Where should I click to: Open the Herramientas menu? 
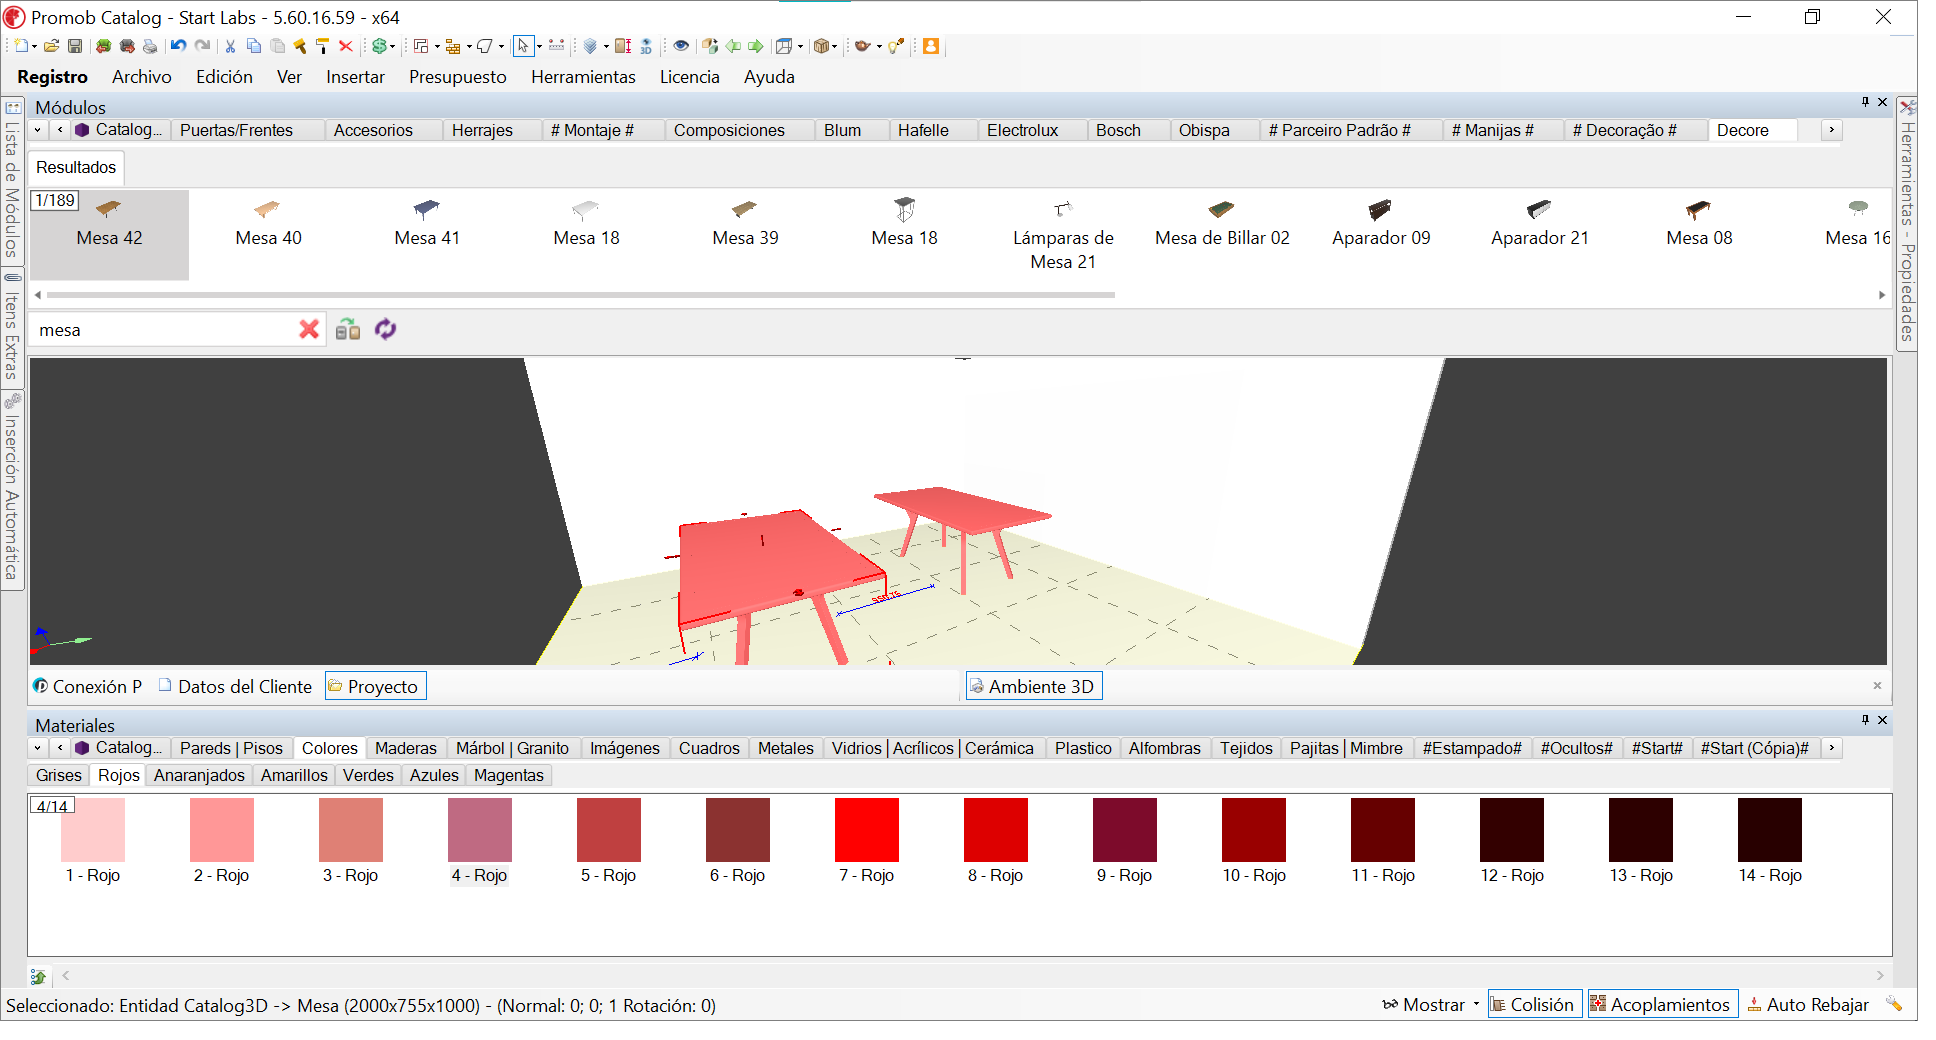[583, 77]
